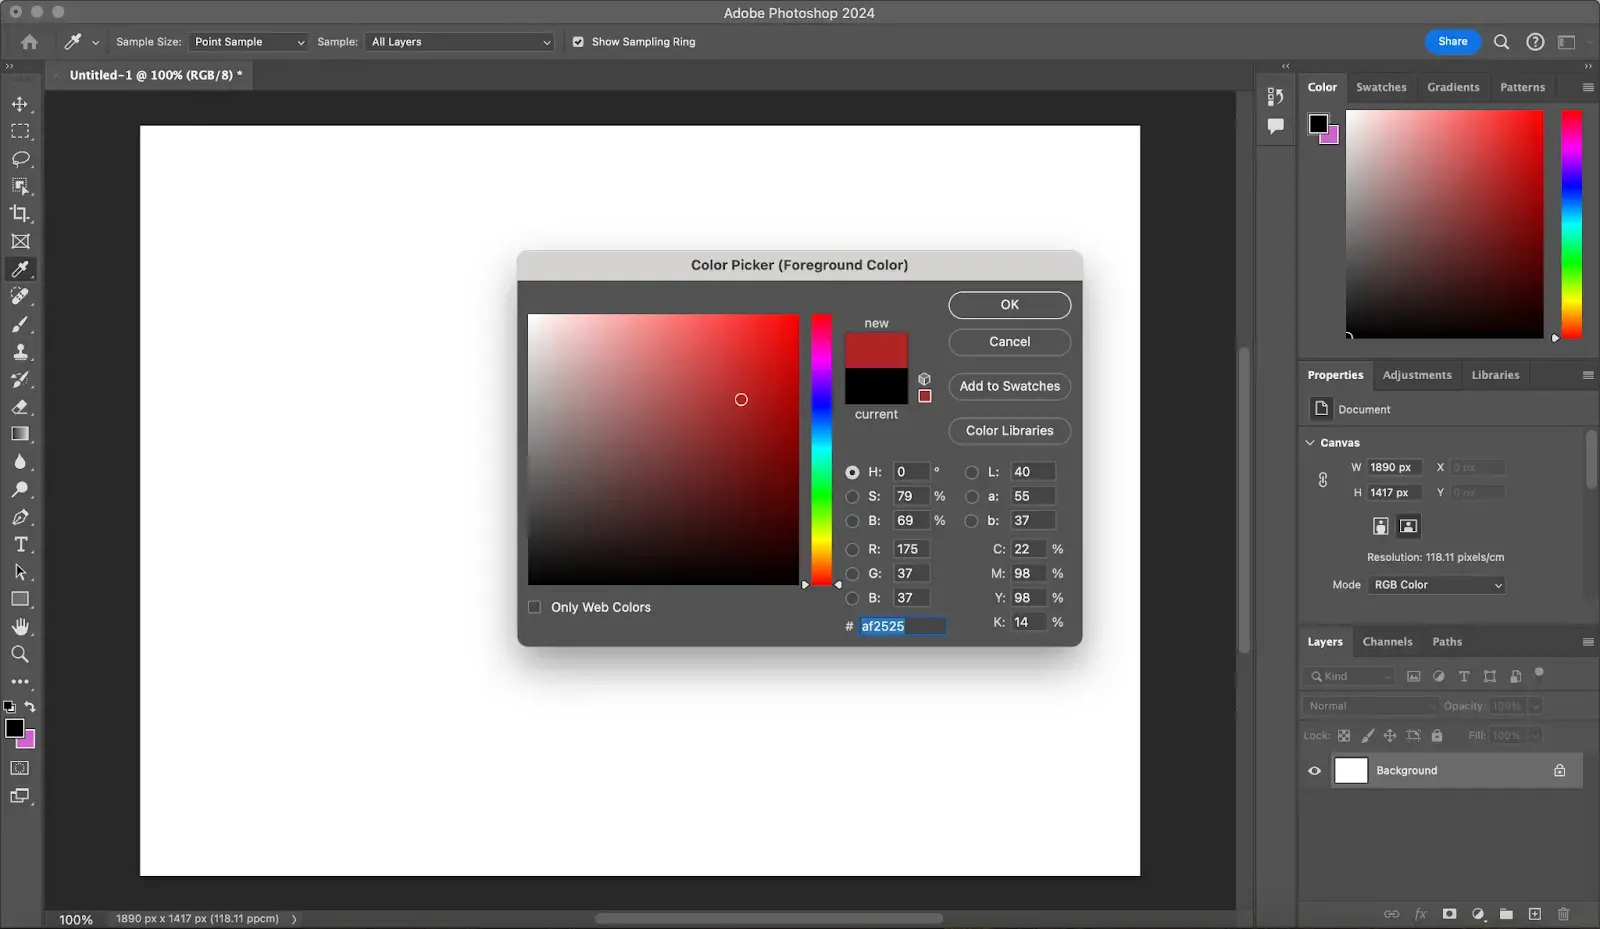Select the Crop tool
The height and width of the screenshot is (929, 1600).
point(20,214)
